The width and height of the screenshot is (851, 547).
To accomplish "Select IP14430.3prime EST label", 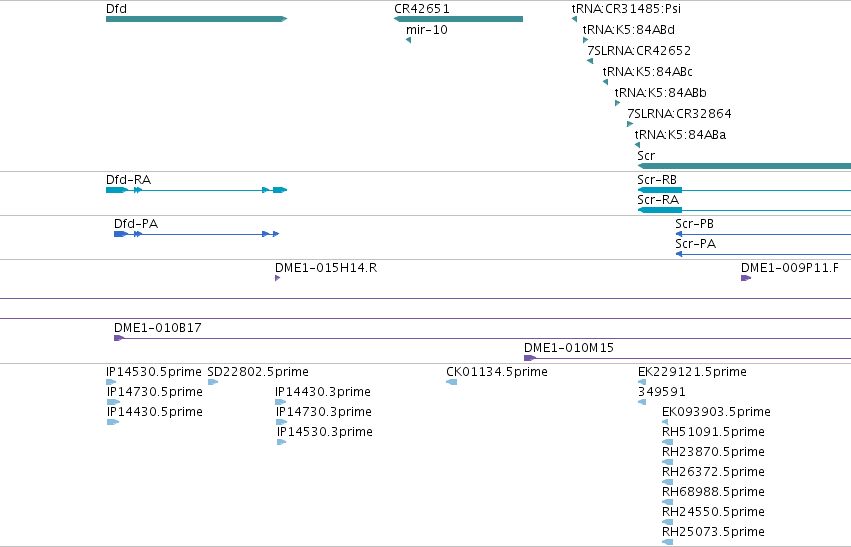I will [x=323, y=392].
